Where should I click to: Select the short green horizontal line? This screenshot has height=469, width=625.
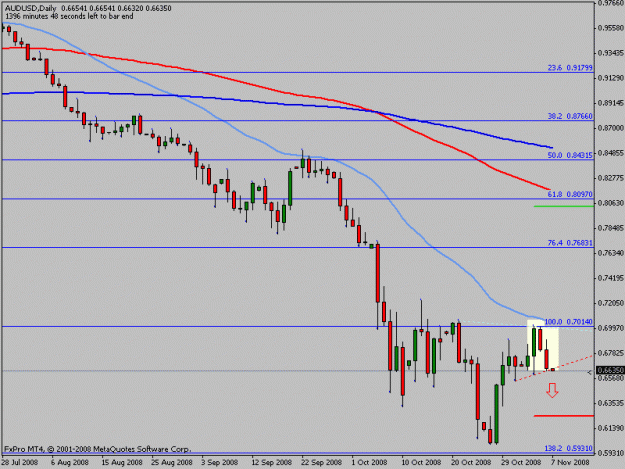tap(564, 206)
